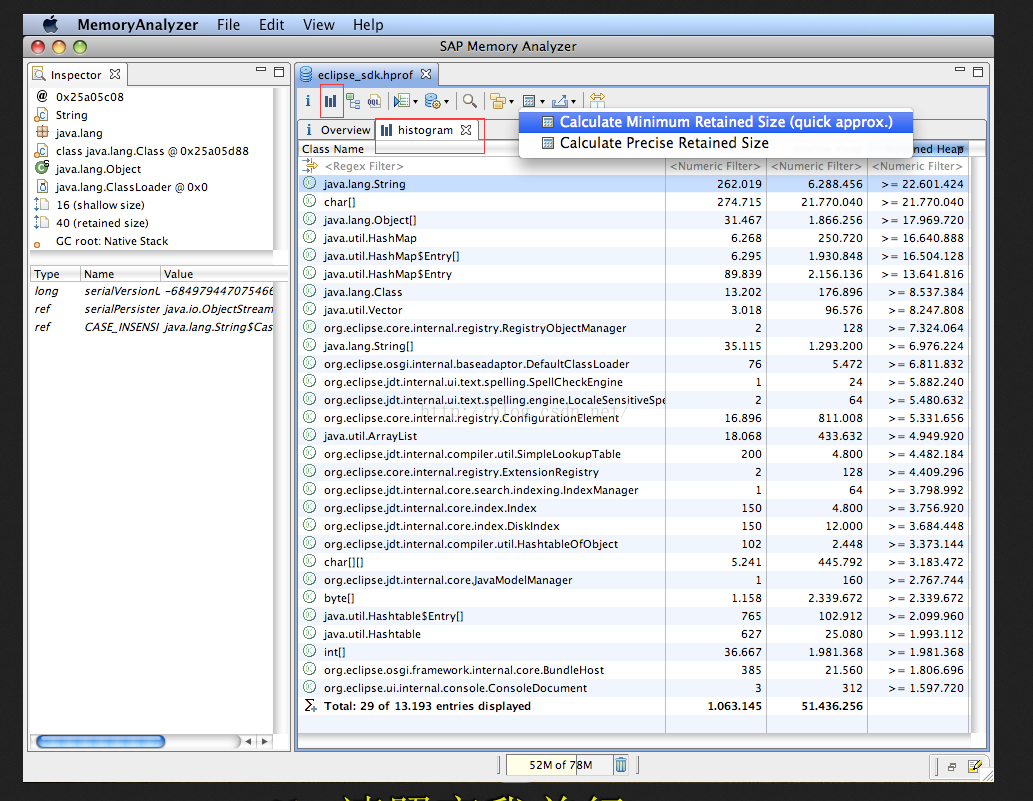Switch to the Overview tab
The width and height of the screenshot is (1033, 801).
pos(337,130)
